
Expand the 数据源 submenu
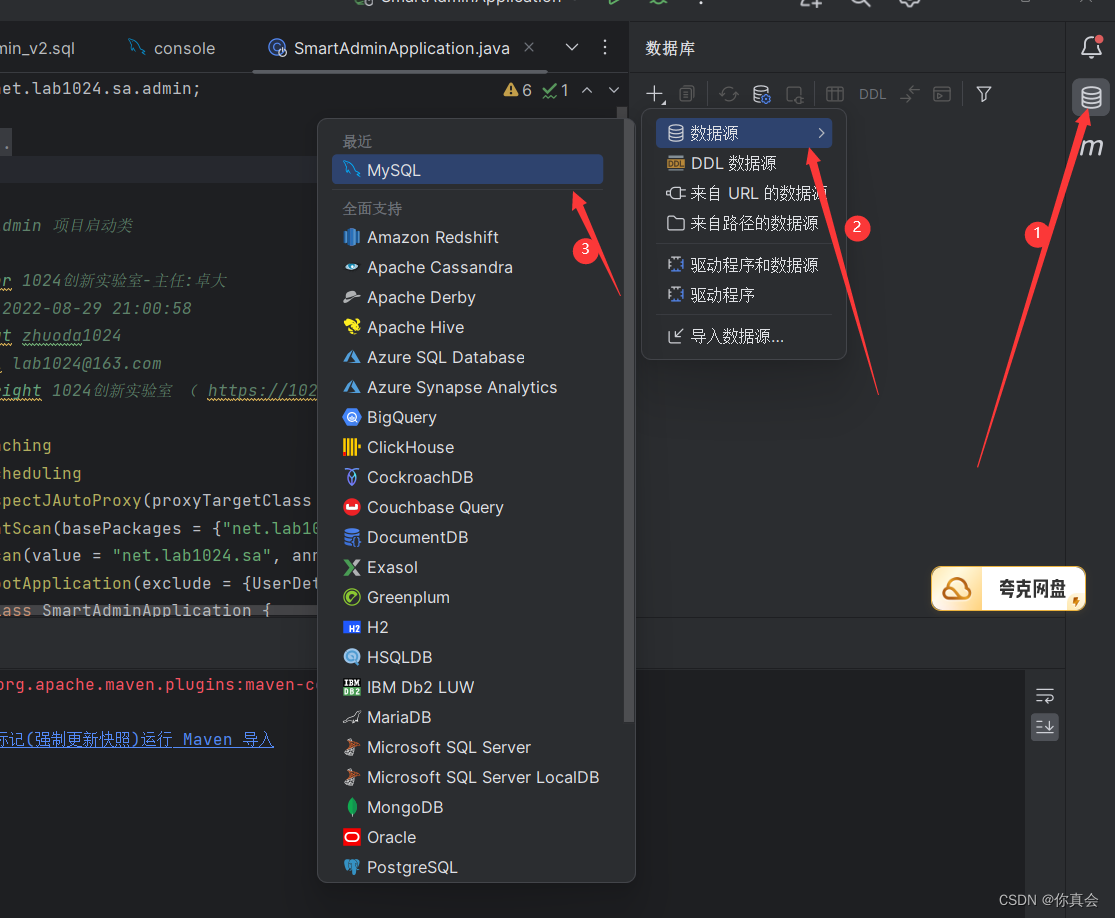[x=744, y=133]
